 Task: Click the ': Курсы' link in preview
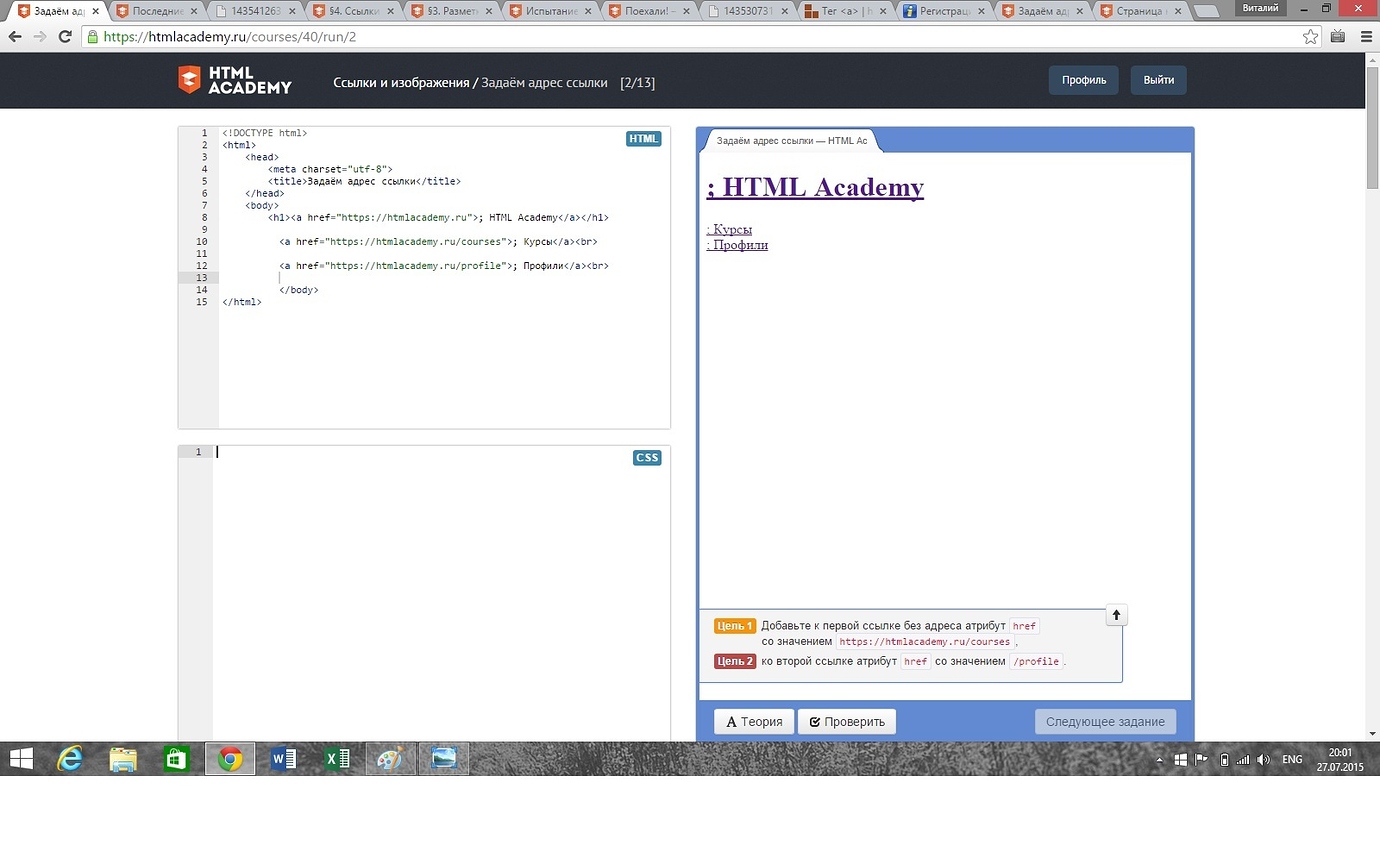729,230
